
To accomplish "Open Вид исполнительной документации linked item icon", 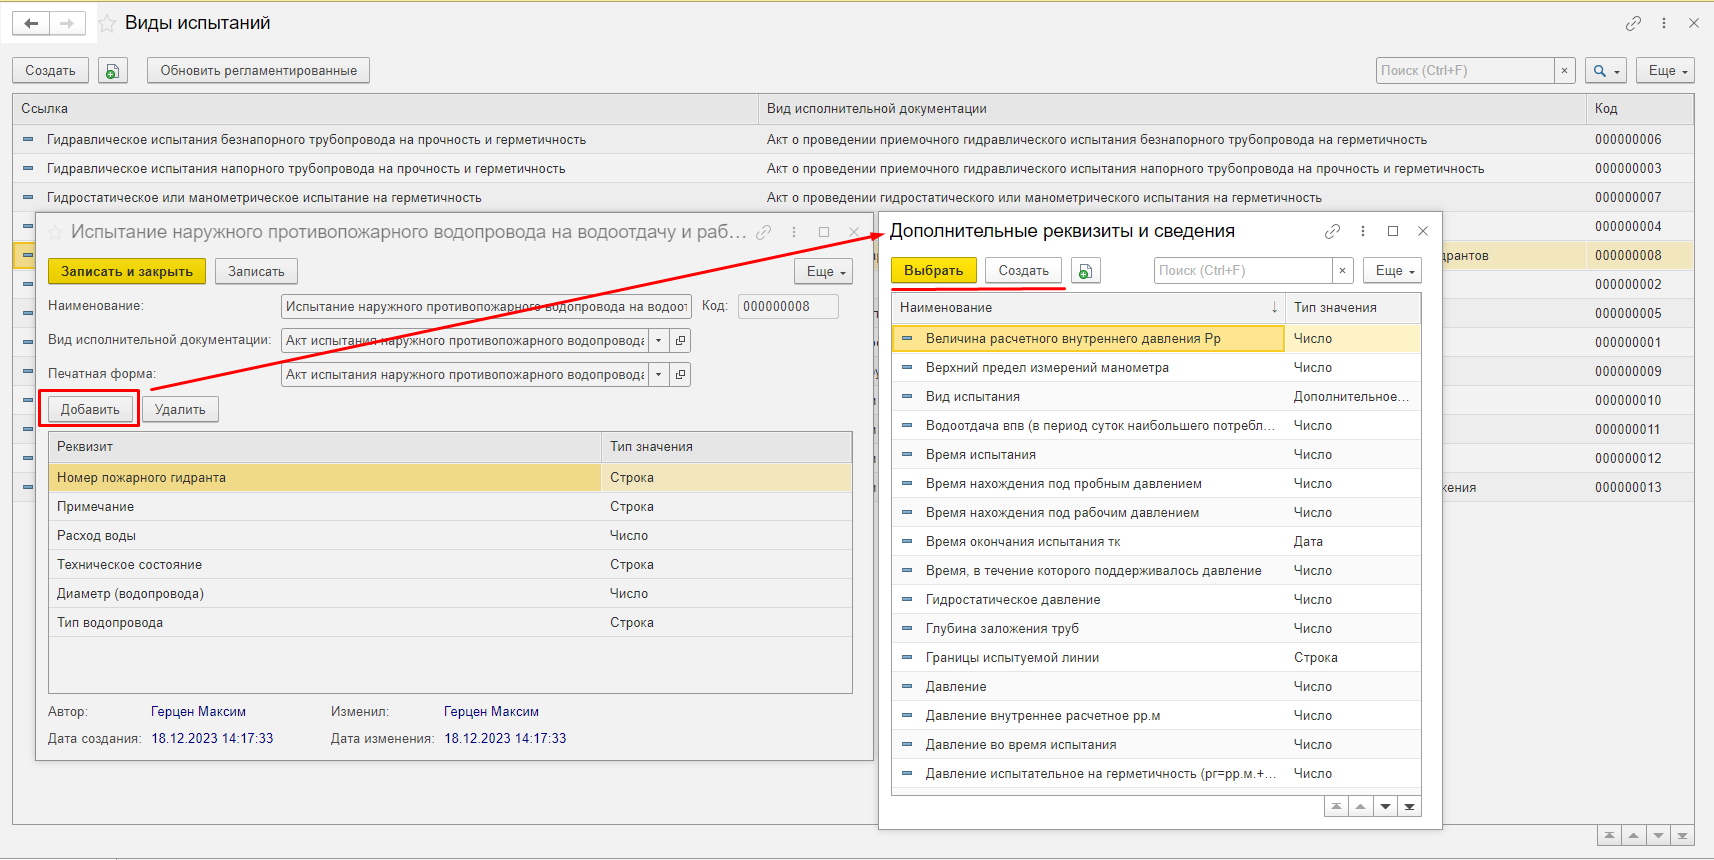I will [680, 341].
